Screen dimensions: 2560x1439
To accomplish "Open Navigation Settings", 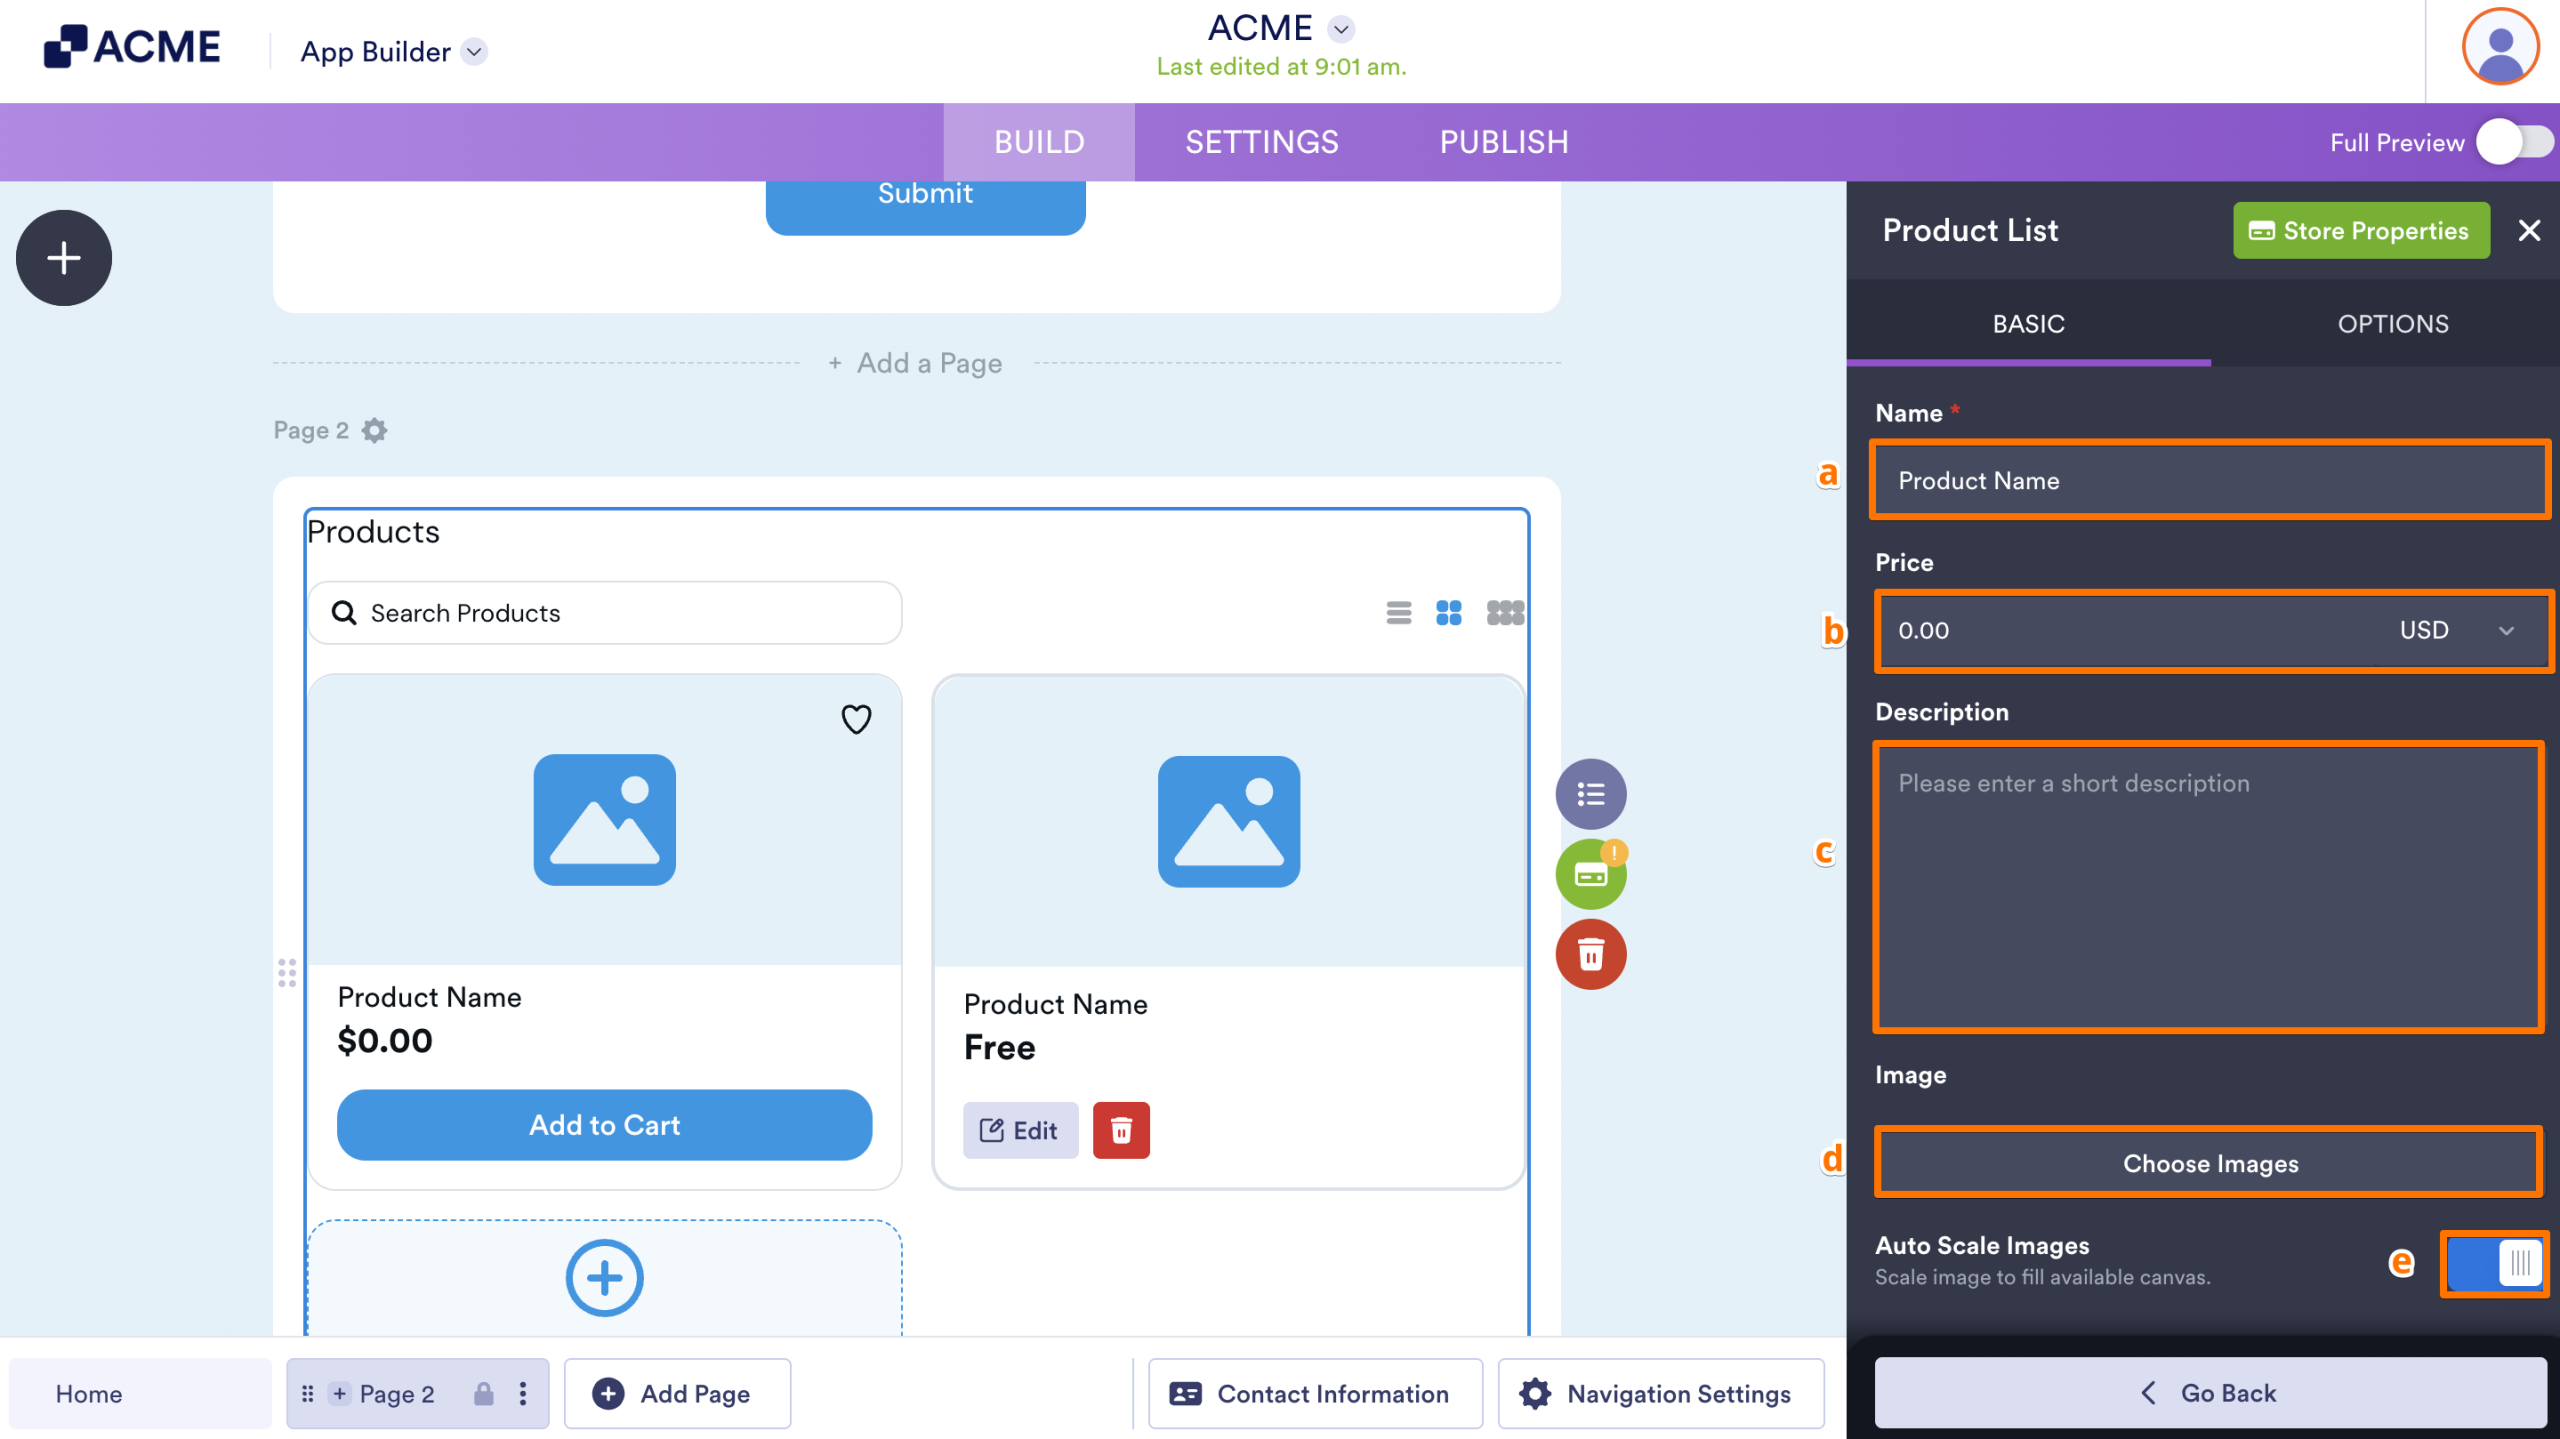I will pyautogui.click(x=1661, y=1393).
